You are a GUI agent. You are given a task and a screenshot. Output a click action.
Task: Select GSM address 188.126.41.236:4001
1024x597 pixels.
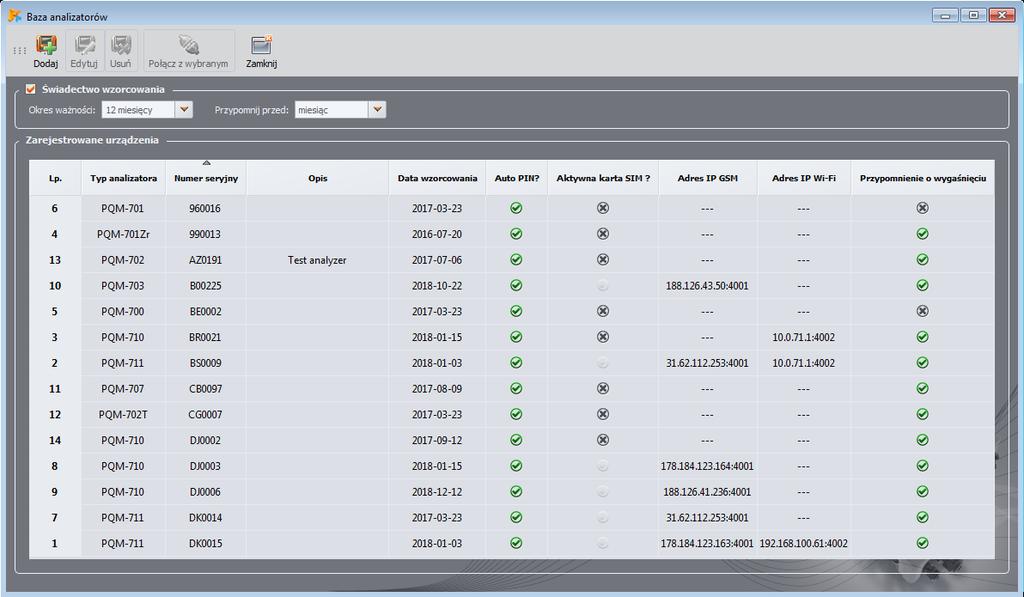point(707,492)
